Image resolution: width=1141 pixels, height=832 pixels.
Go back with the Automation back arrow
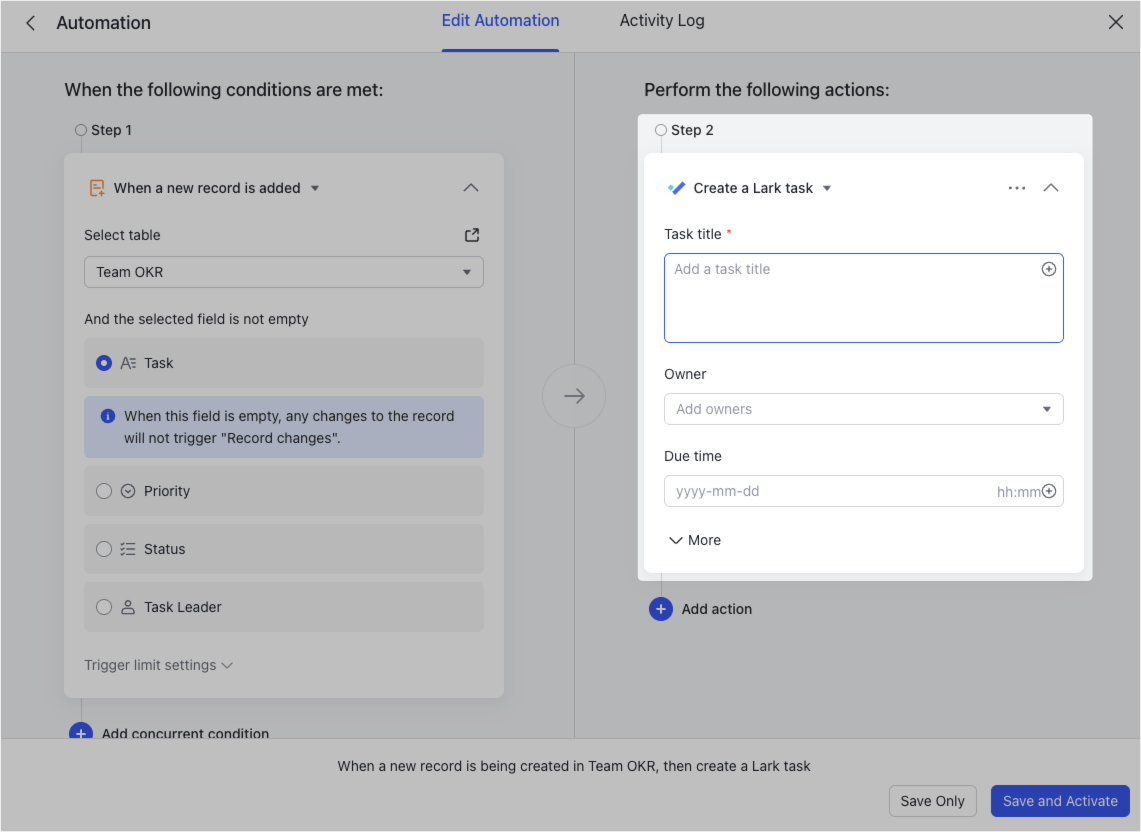(x=31, y=23)
